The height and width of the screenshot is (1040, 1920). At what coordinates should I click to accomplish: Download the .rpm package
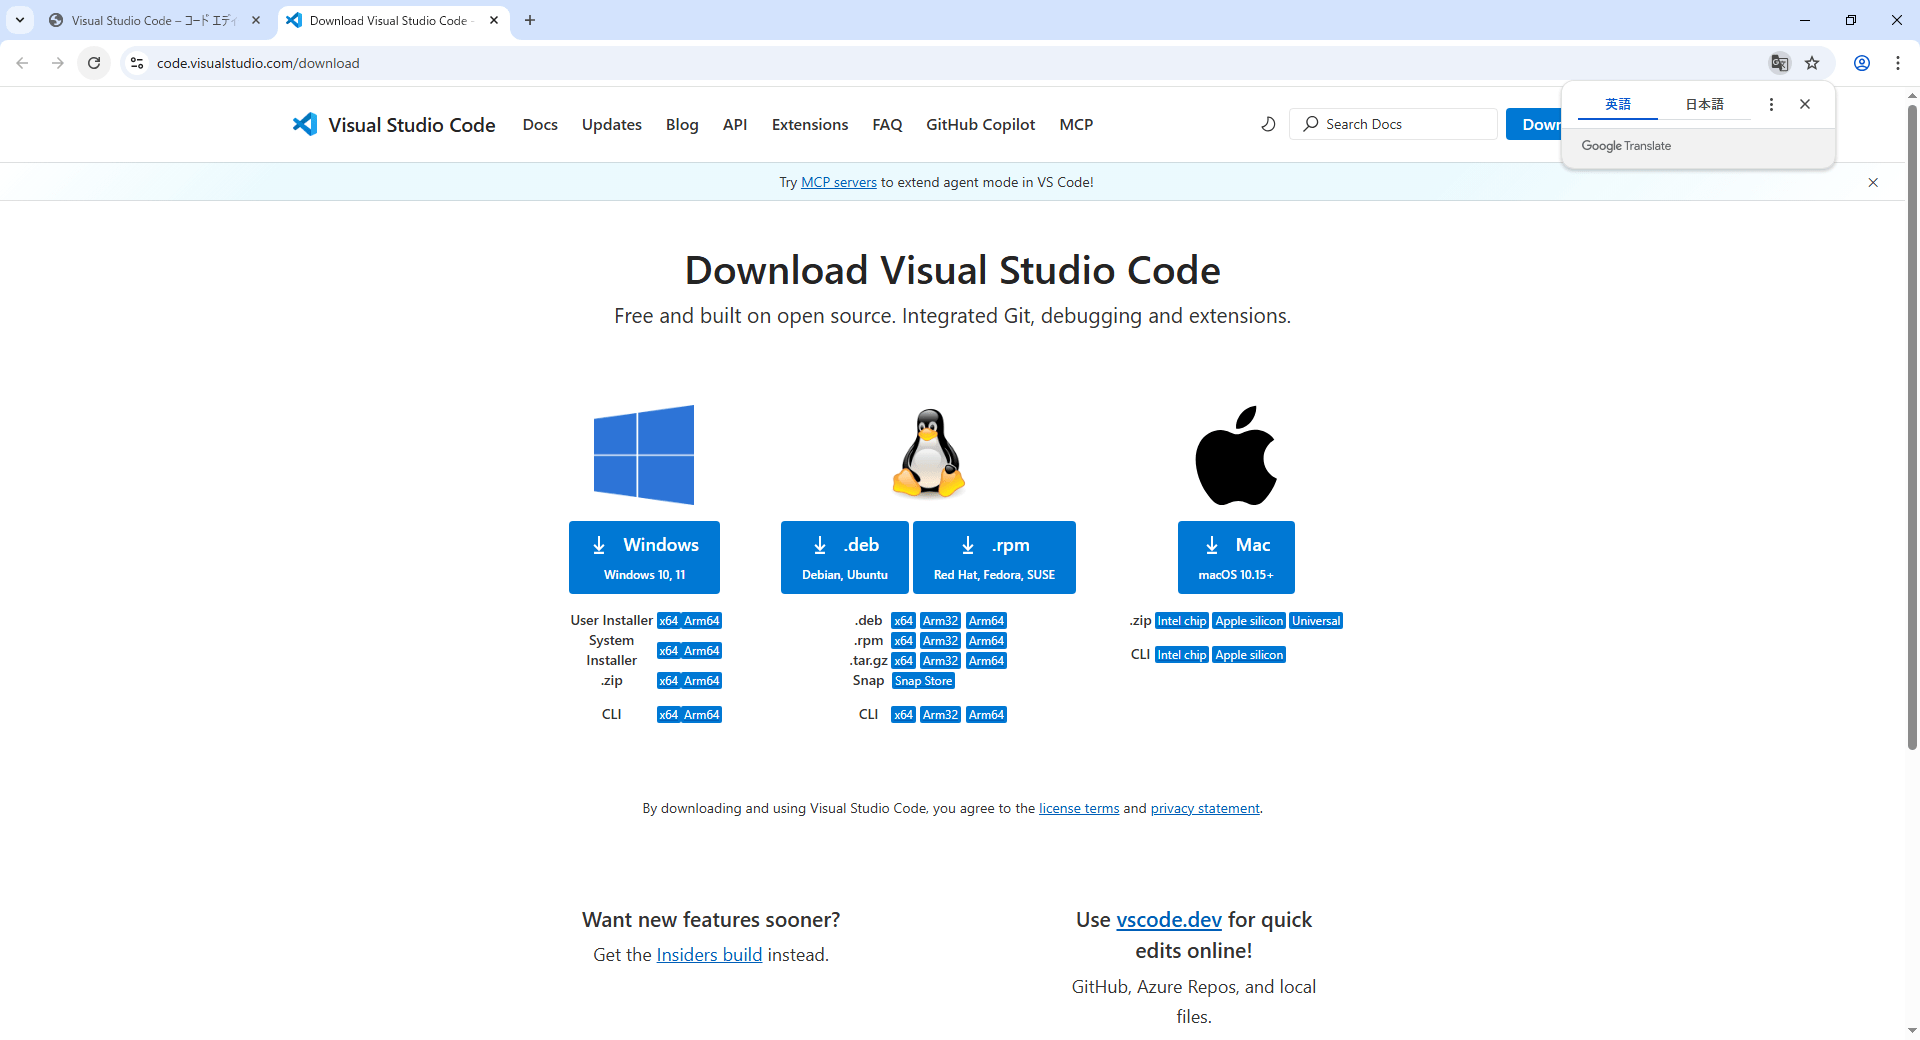click(x=994, y=557)
